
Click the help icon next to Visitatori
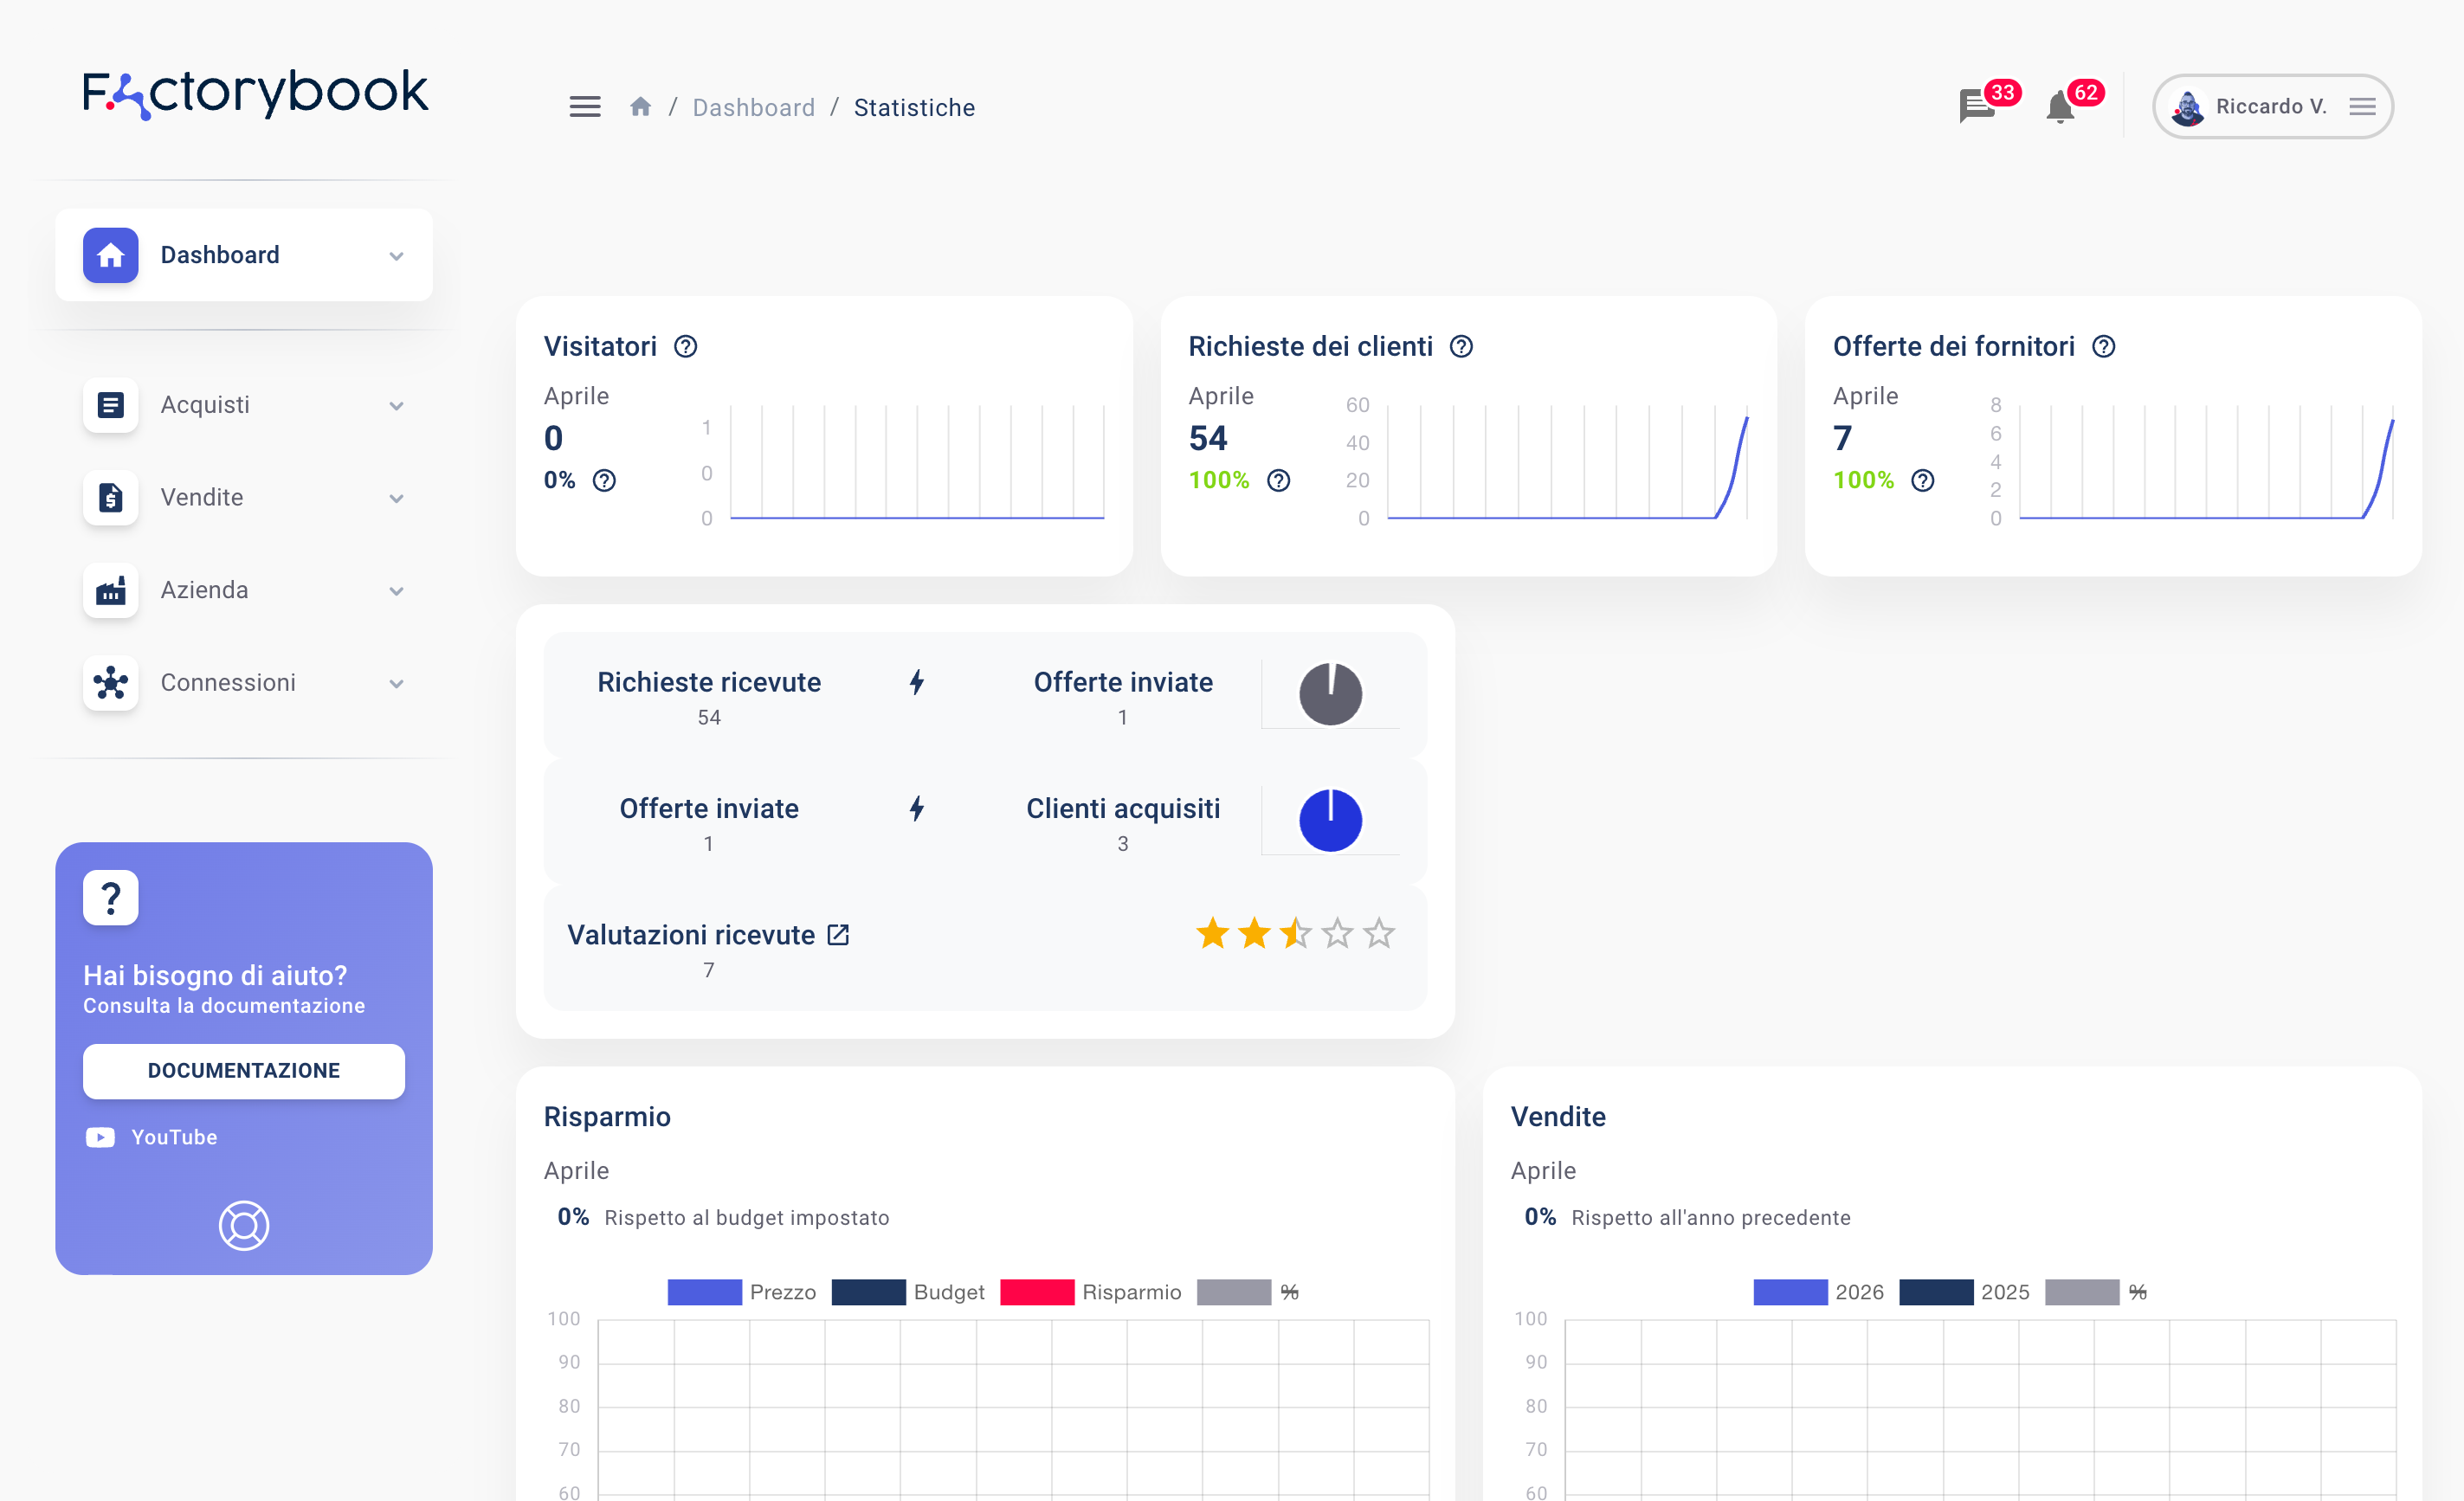tap(686, 347)
